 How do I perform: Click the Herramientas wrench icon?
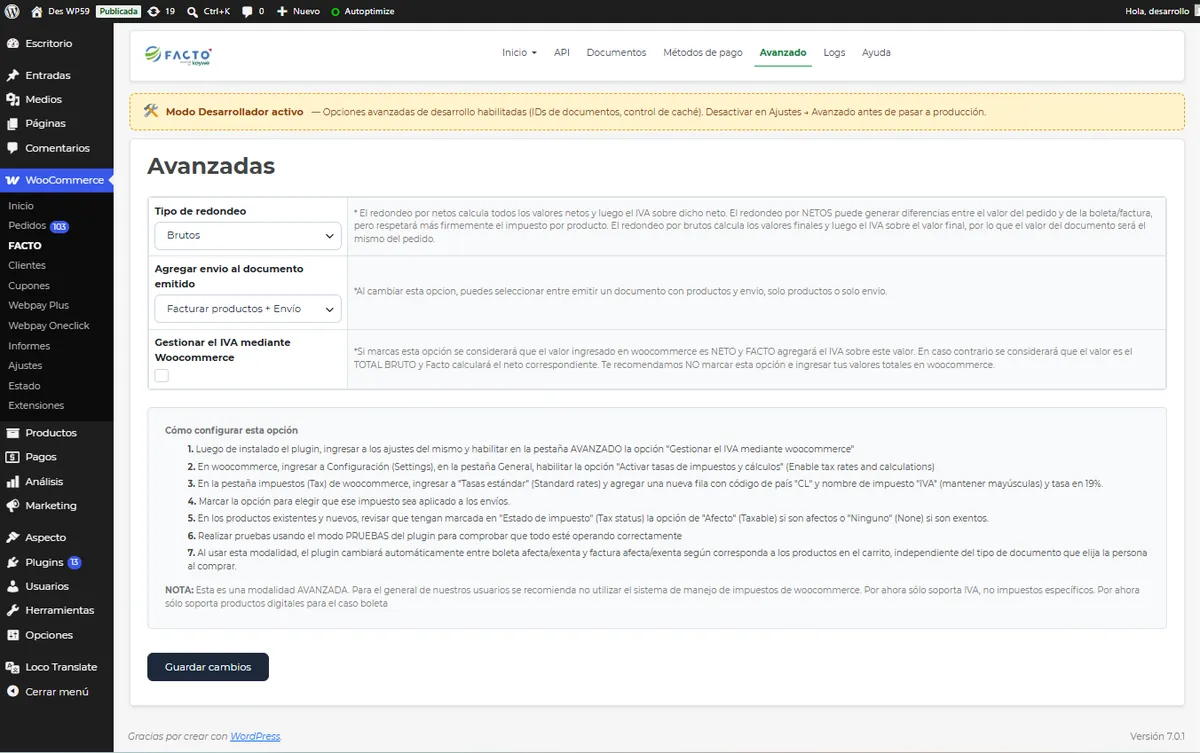click(x=13, y=610)
